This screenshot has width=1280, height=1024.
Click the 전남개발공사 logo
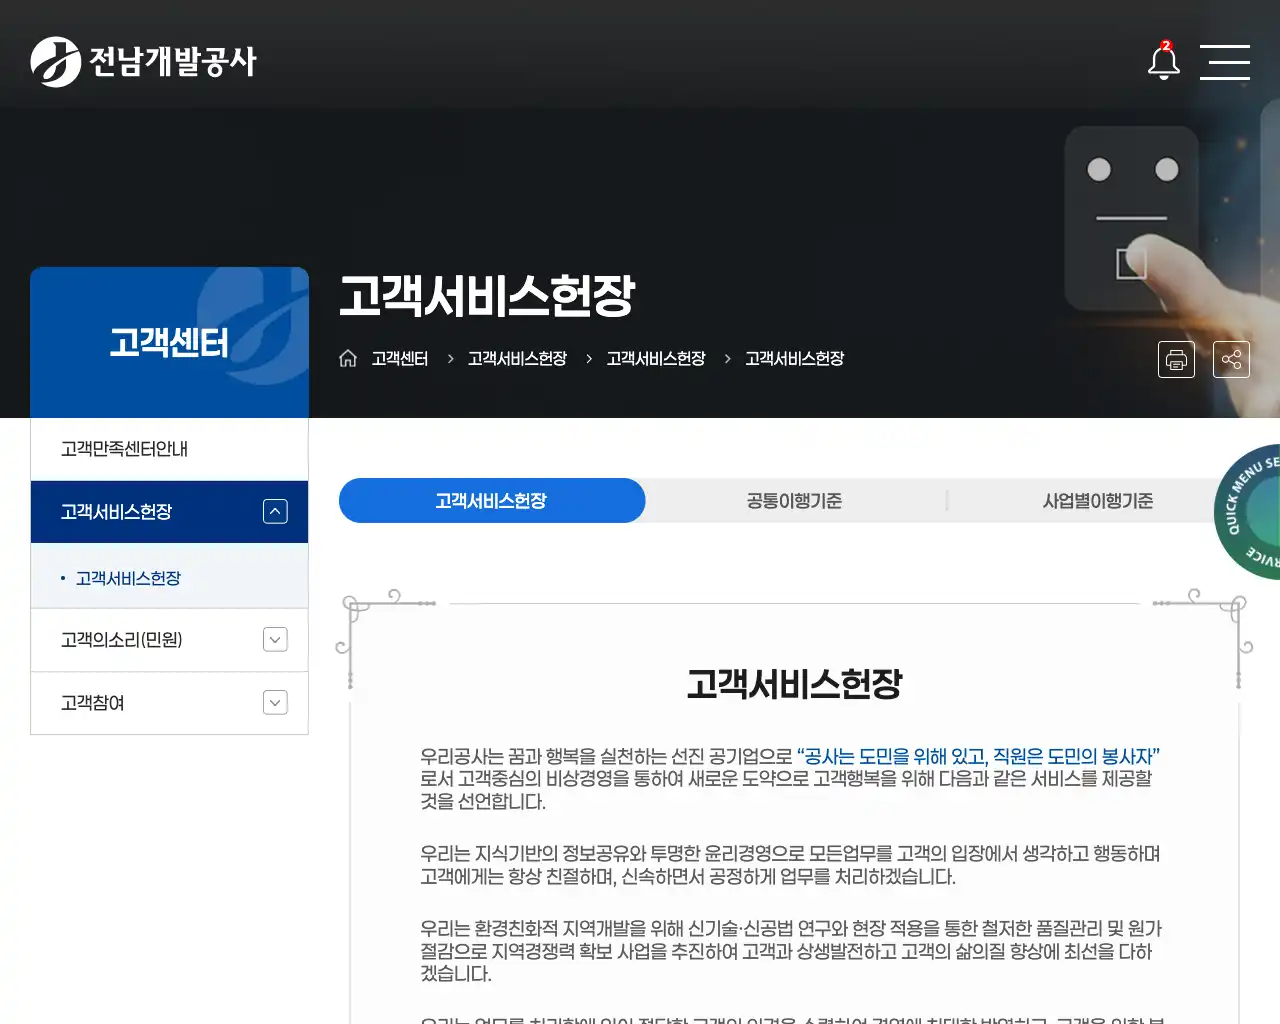(x=144, y=62)
